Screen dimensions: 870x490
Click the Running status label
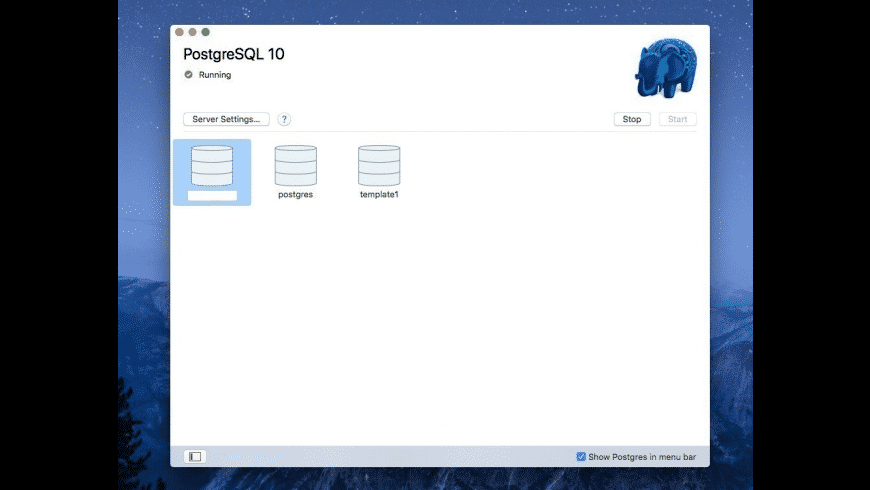point(215,75)
